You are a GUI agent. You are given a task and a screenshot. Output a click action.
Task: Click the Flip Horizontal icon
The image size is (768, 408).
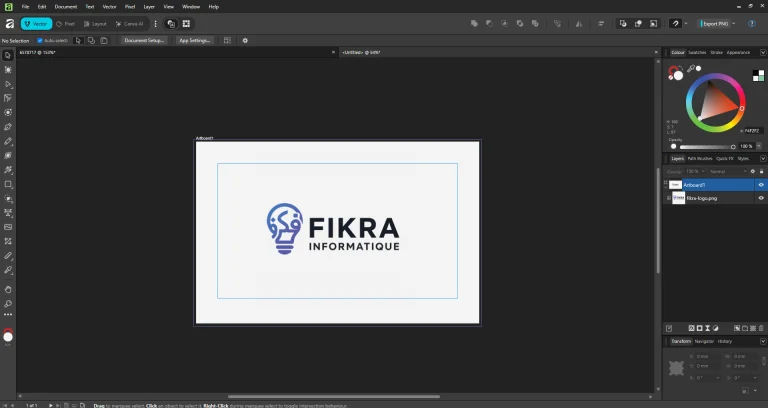579,24
